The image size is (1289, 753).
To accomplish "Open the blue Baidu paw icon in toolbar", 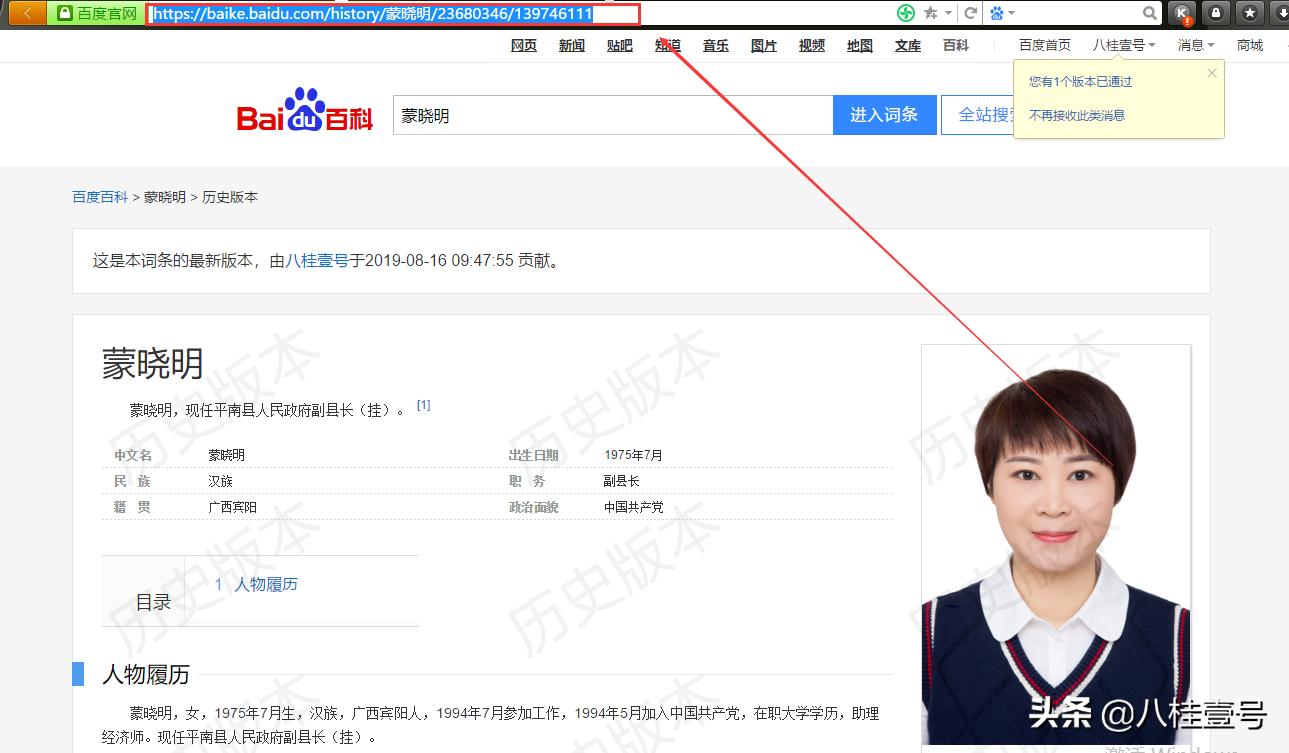I will tap(995, 13).
